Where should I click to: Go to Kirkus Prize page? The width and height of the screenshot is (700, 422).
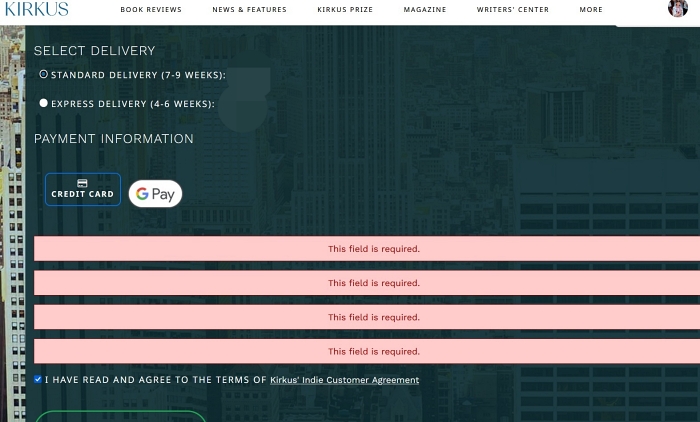[345, 10]
